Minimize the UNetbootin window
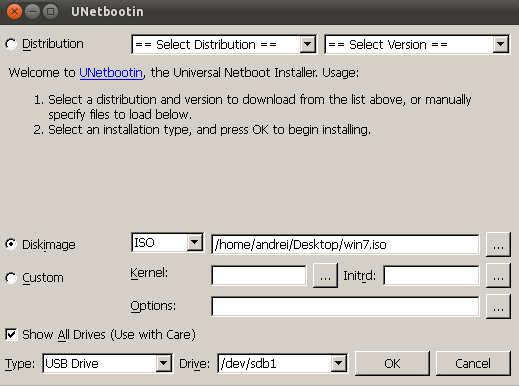This screenshot has width=519, height=386. pos(33,11)
